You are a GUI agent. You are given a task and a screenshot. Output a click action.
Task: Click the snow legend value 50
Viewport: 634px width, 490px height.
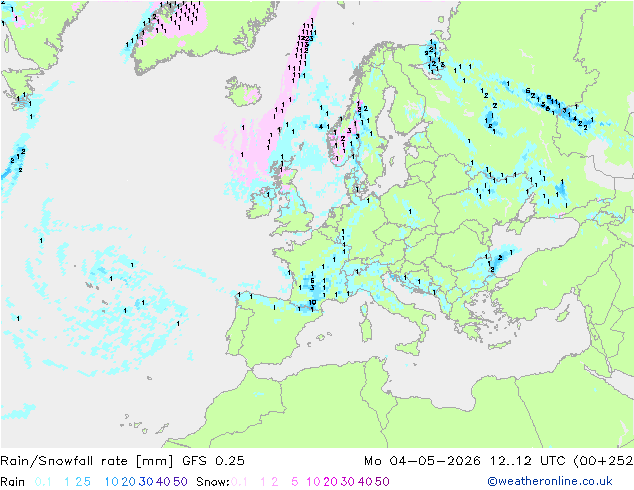click(x=382, y=482)
